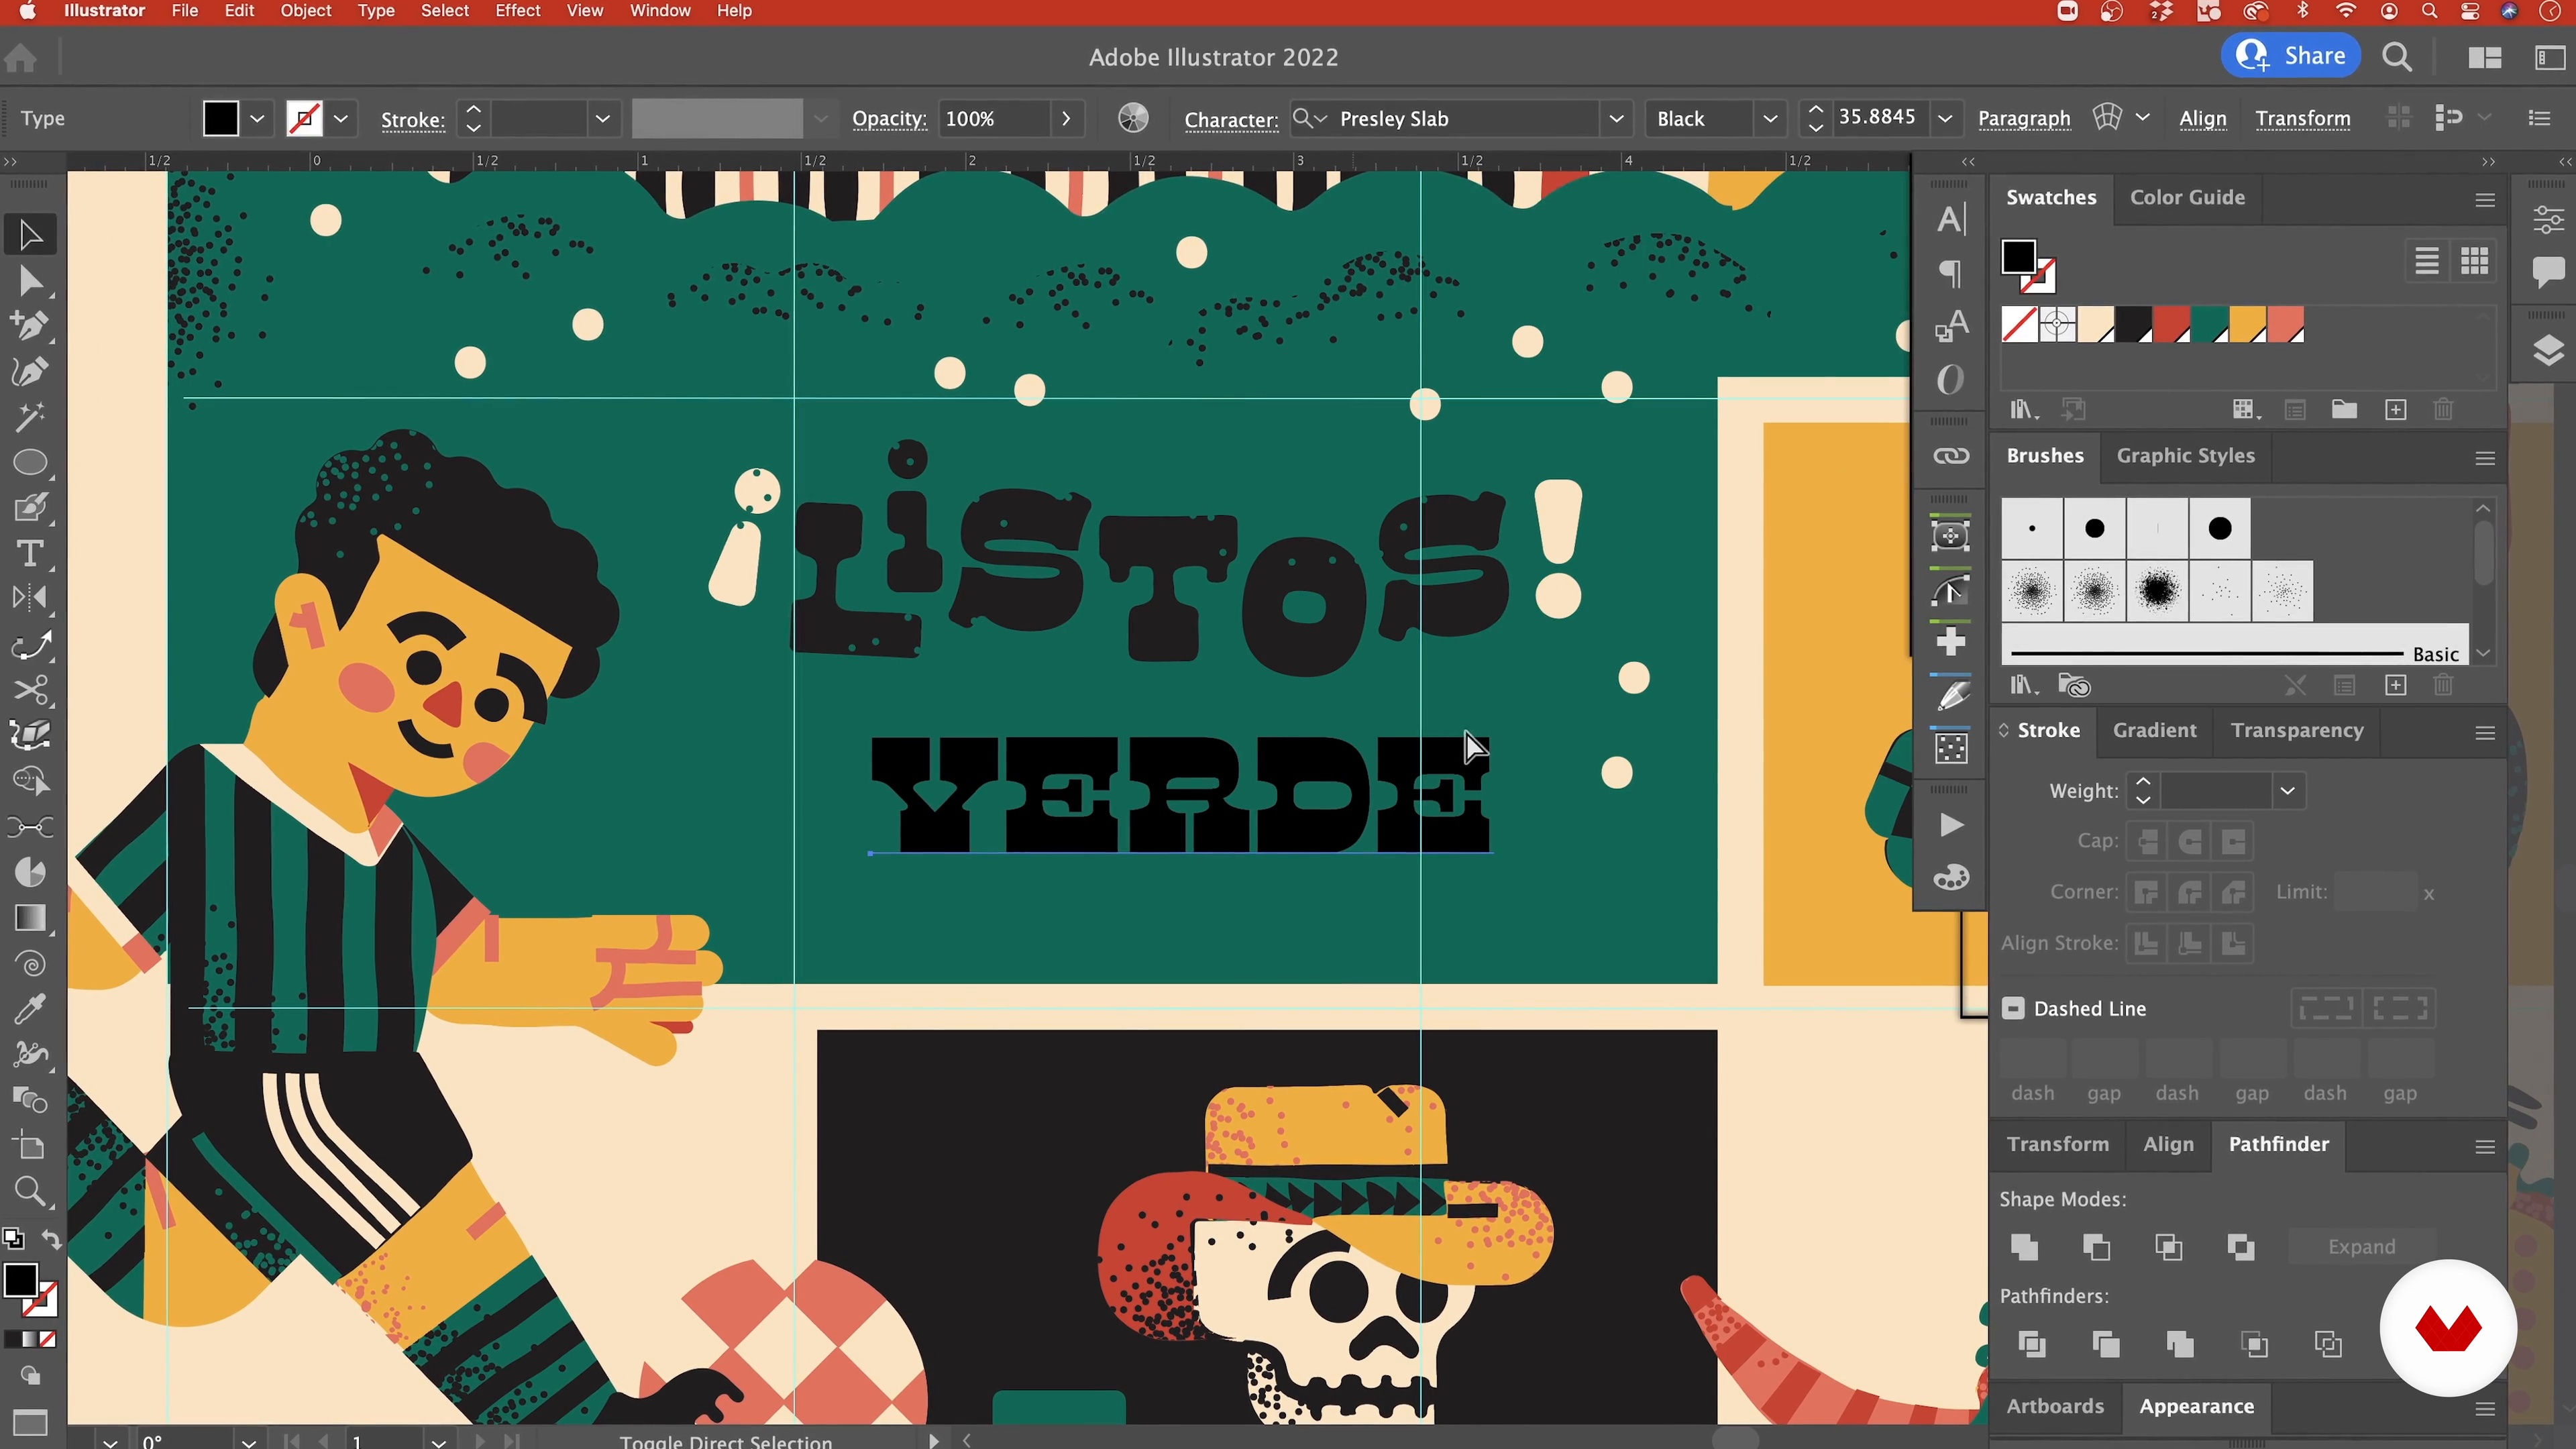Select Round Cap stroke option
The image size is (2576, 1449).
[x=2190, y=841]
